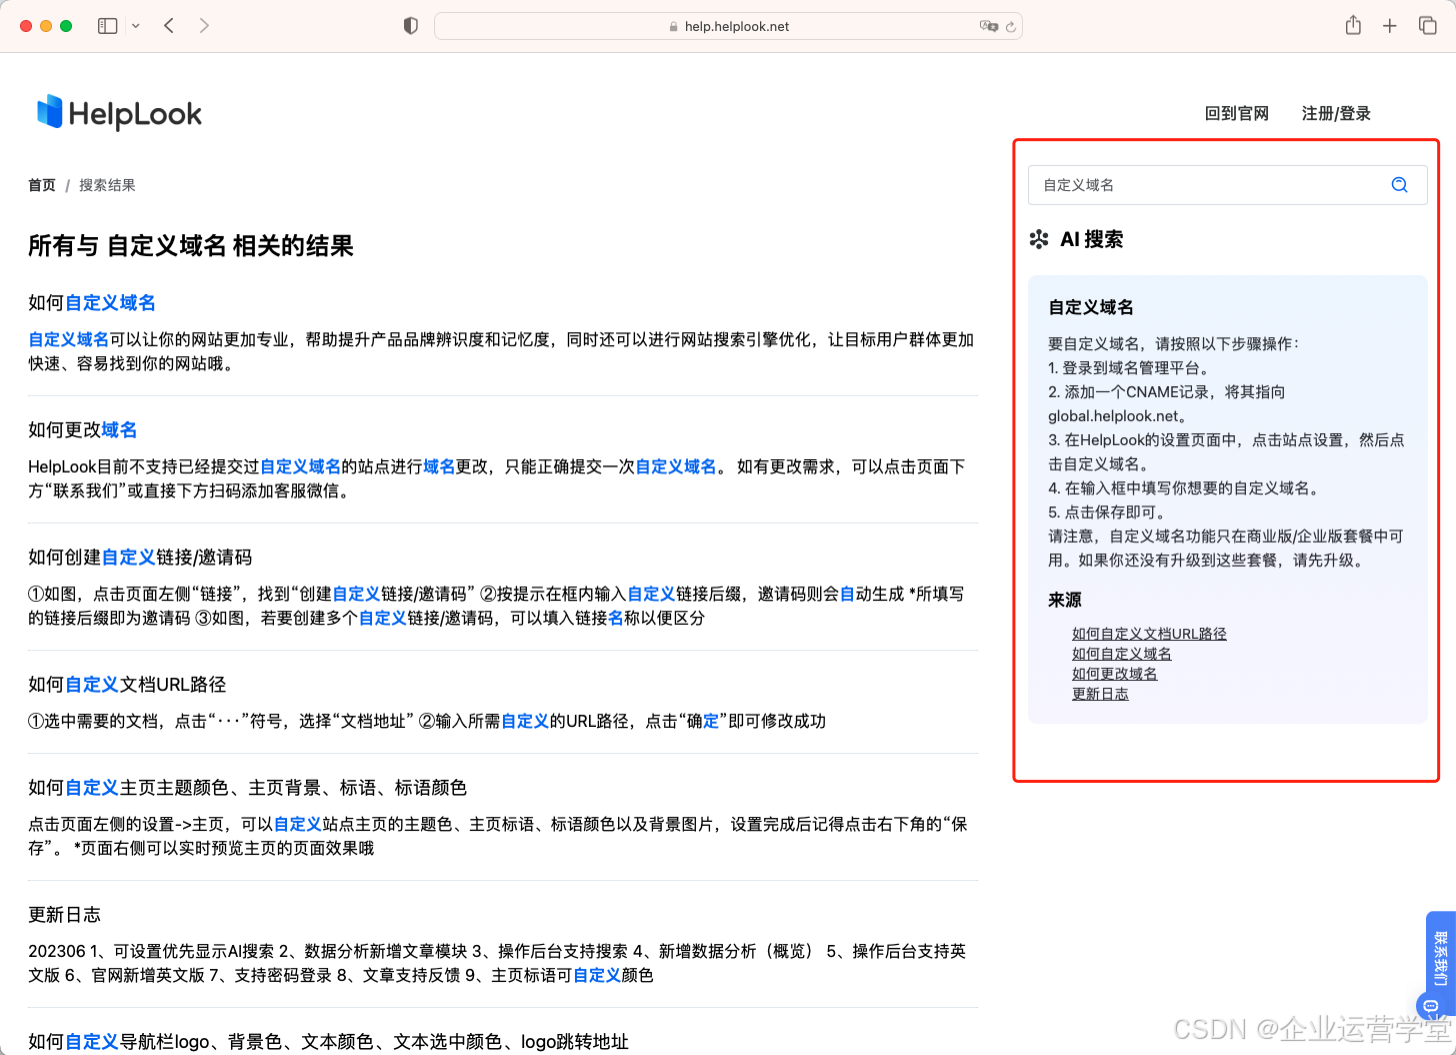
Task: Open a new tab with plus icon
Action: tap(1390, 26)
